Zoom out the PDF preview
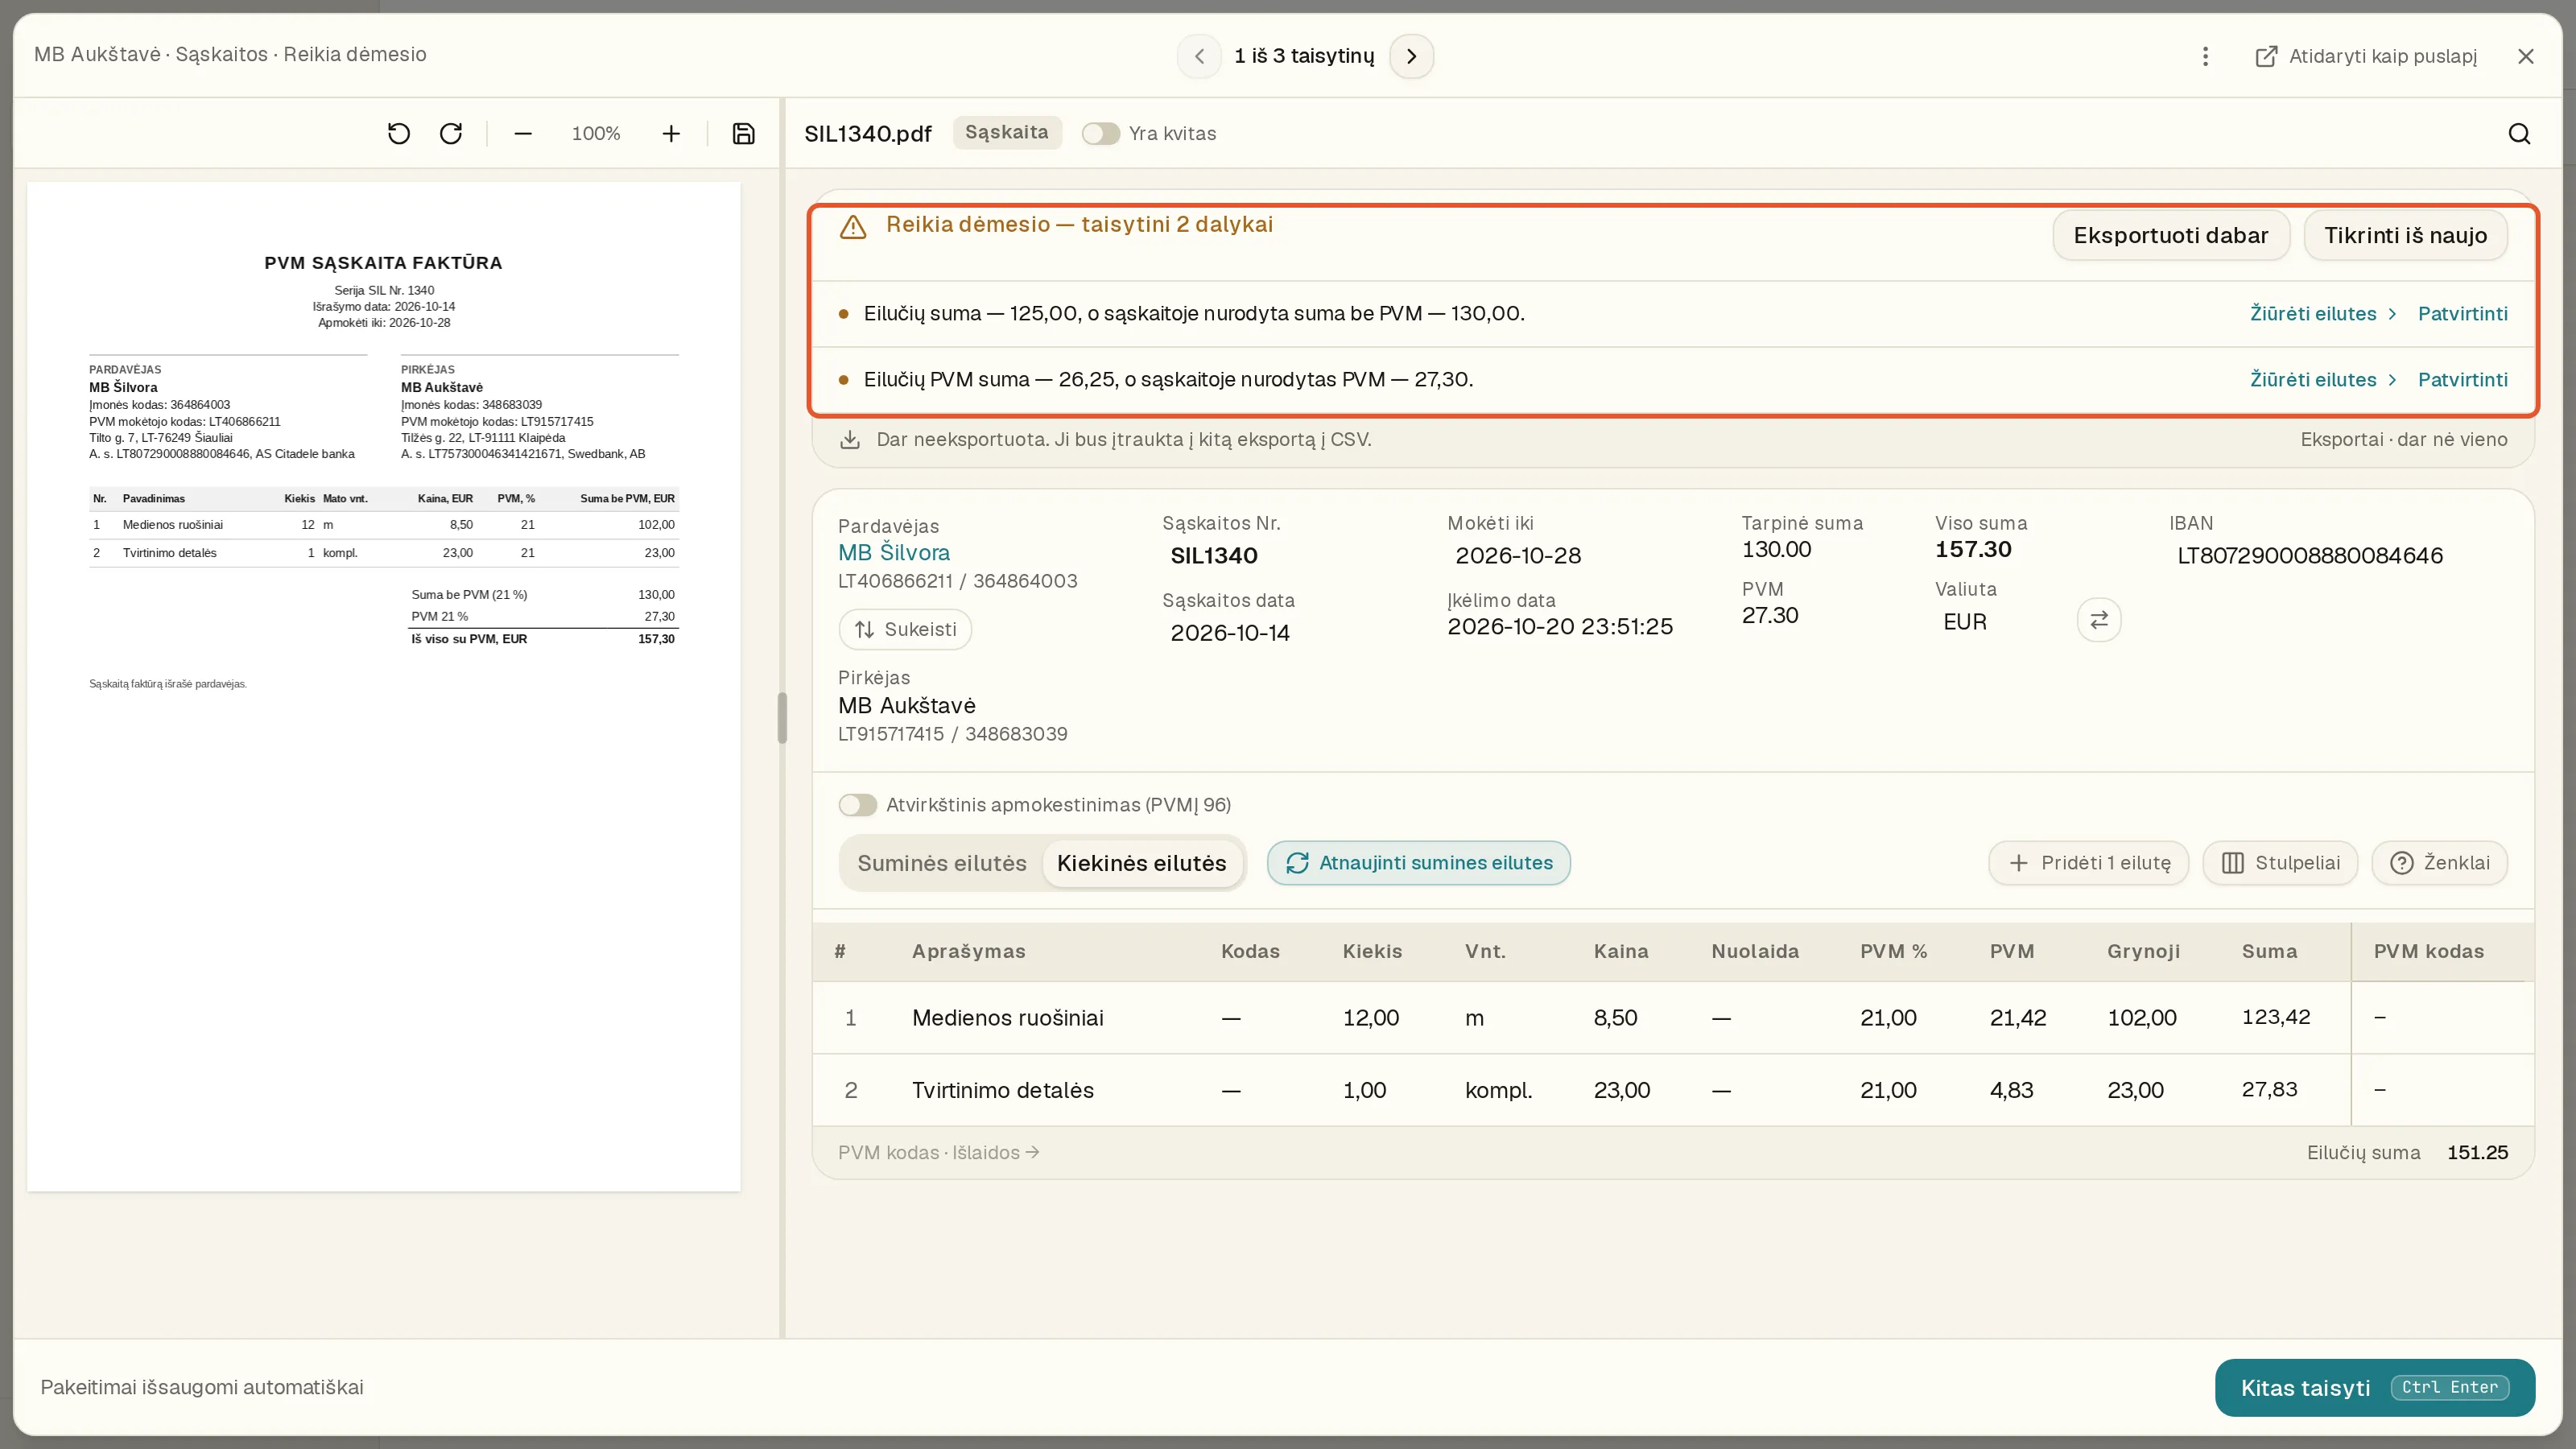2576x1449 pixels. tap(522, 133)
